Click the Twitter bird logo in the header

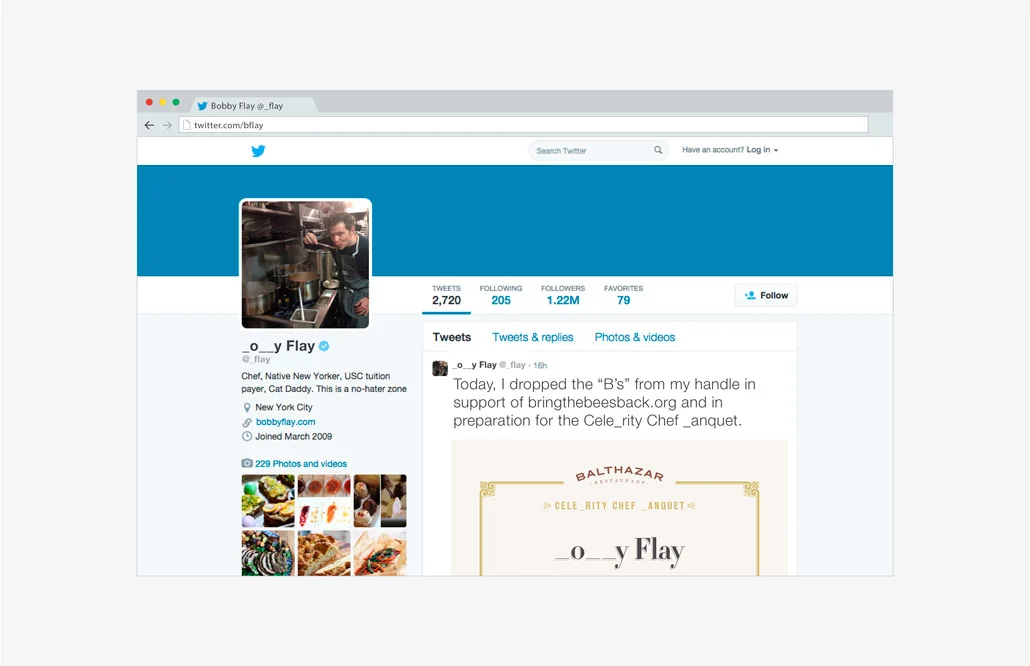coord(258,151)
